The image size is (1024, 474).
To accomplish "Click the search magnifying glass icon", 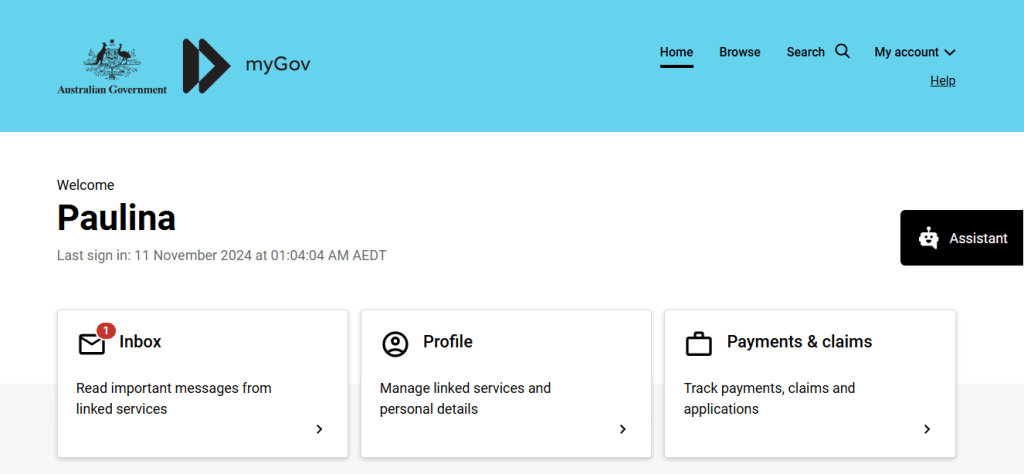I will (842, 51).
